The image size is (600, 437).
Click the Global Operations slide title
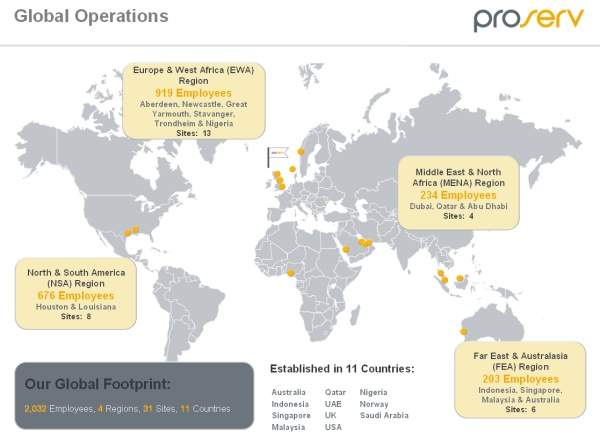(91, 17)
